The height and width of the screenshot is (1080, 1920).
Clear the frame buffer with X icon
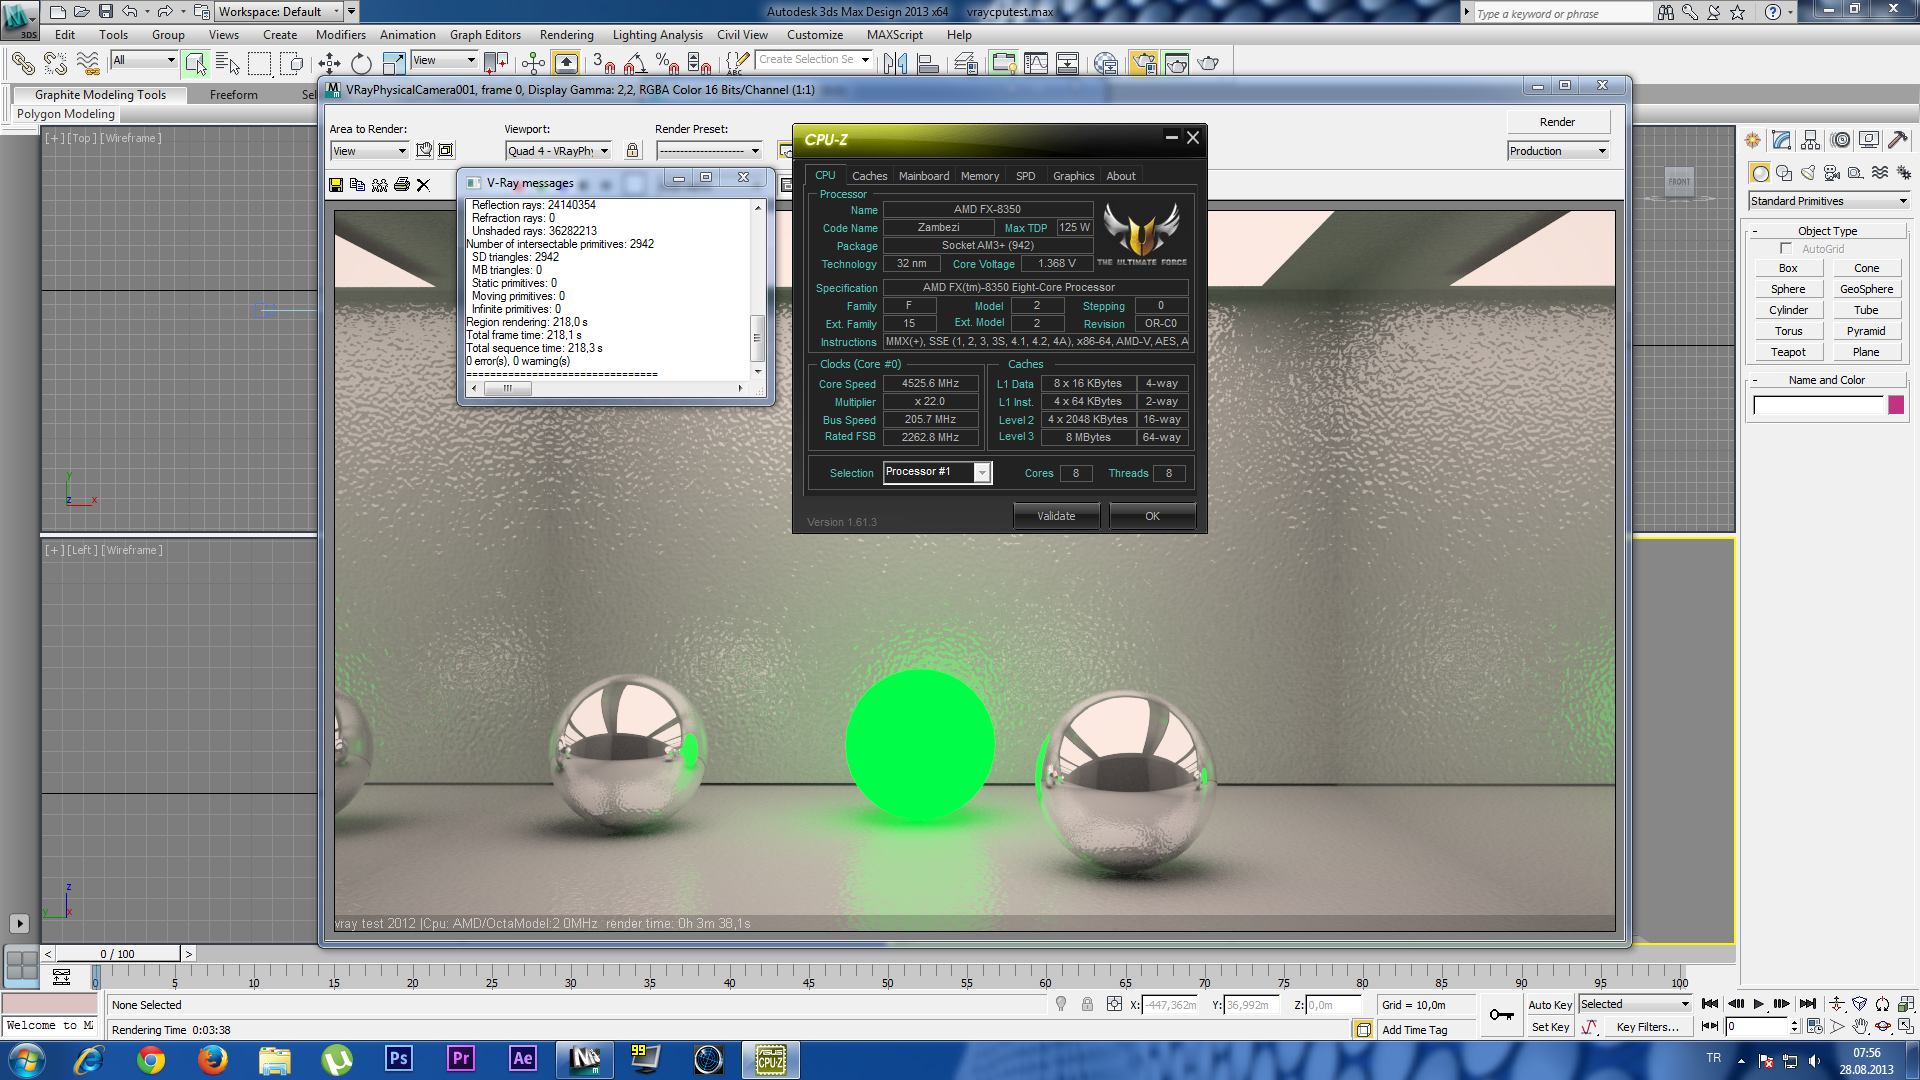423,185
